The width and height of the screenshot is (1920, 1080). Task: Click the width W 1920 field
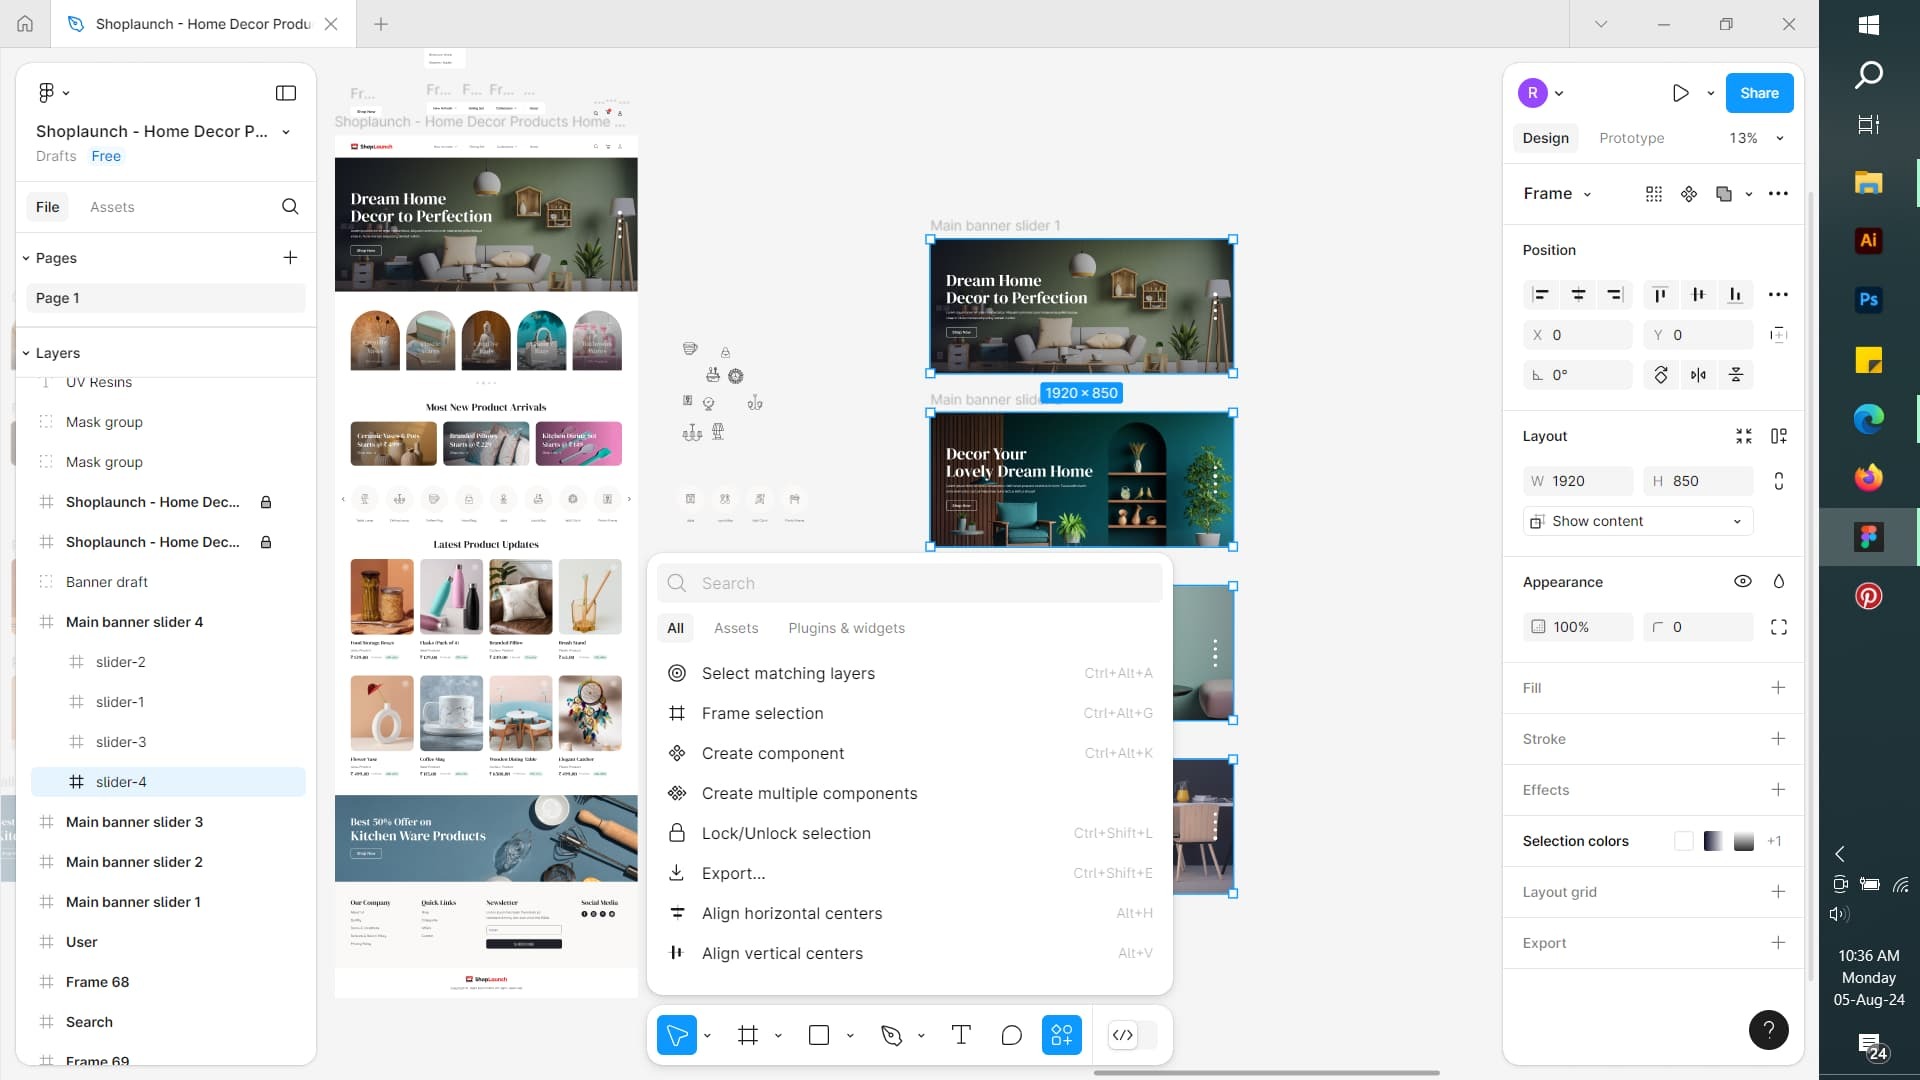click(1578, 481)
